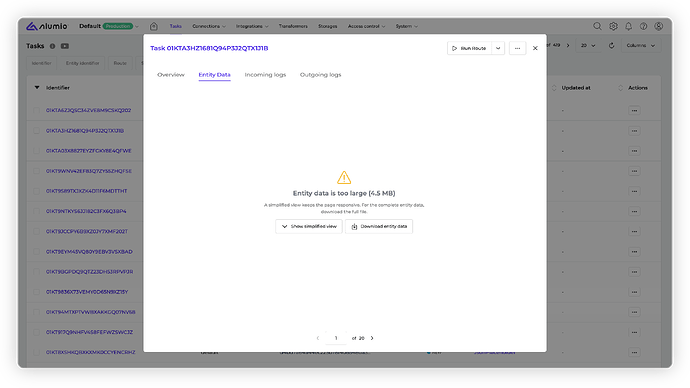Open task link 01KT9BGFDQ9QTZ23DH5JRPVFJR
The image size is (690, 388).
89,272
